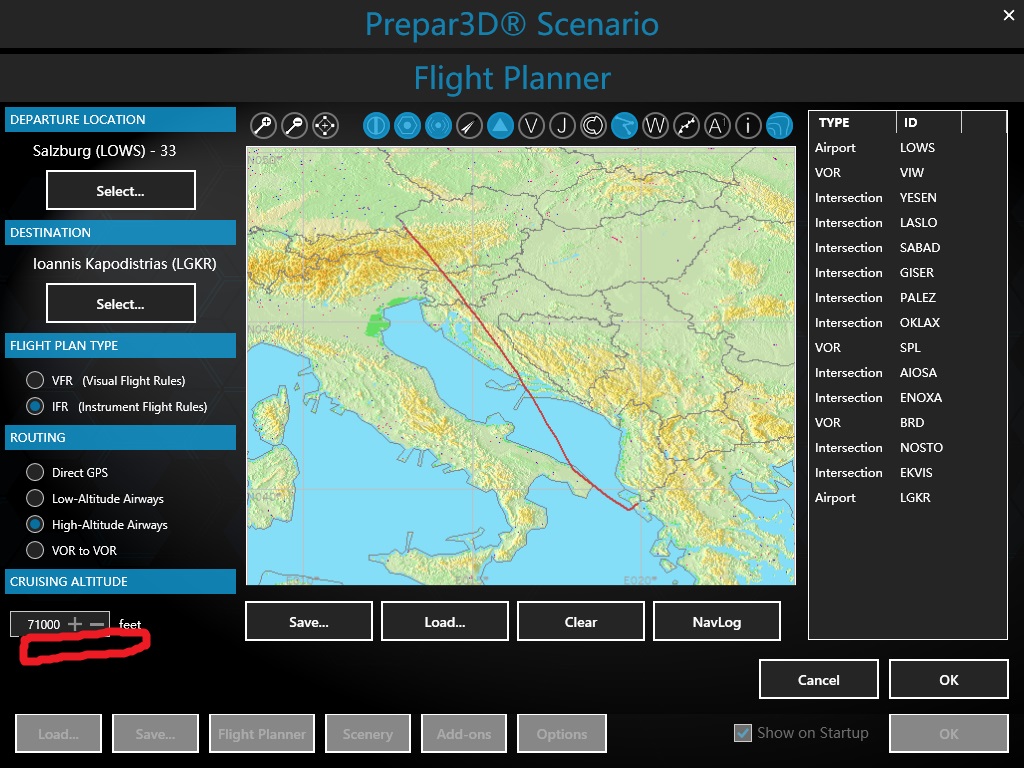Click the background Scenario OK button

(x=948, y=733)
